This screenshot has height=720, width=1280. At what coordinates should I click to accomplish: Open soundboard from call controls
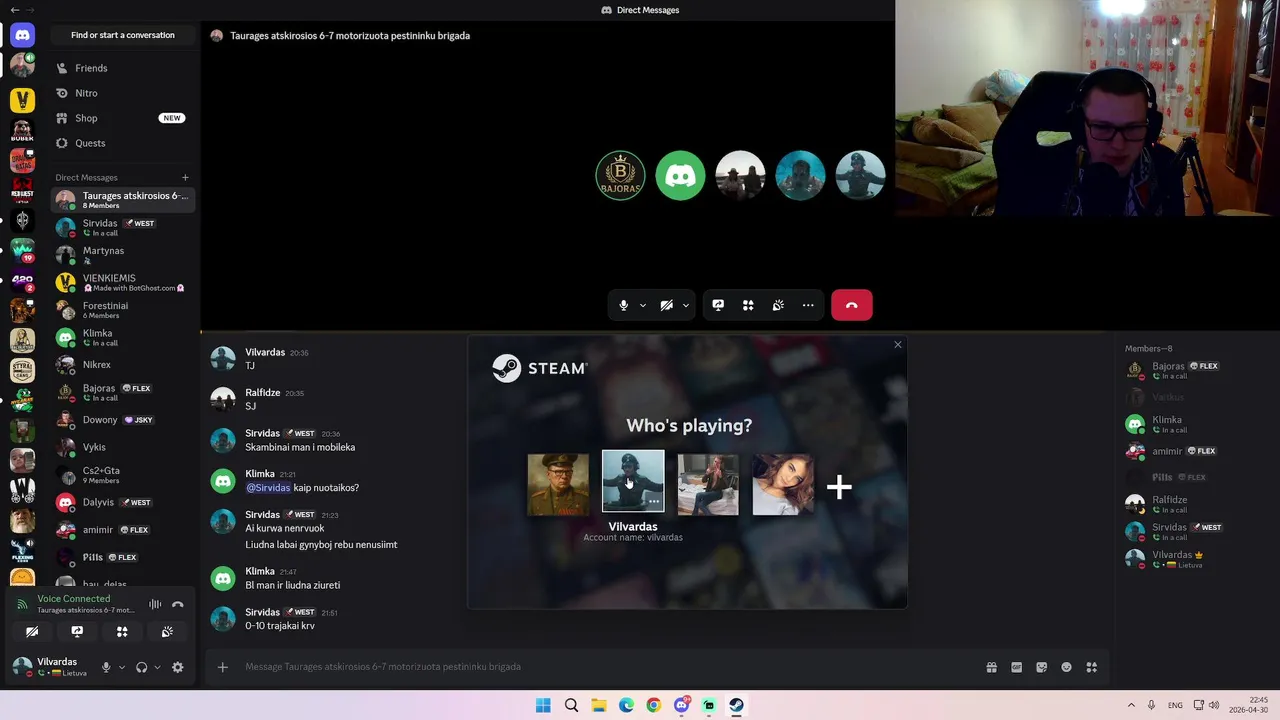778,305
